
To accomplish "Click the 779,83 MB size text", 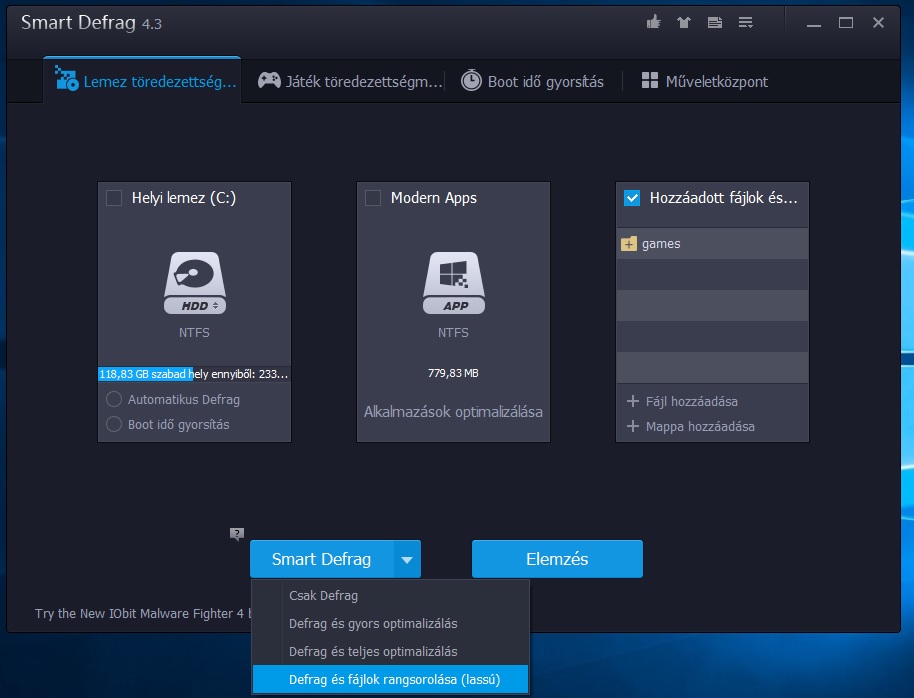I will (x=453, y=373).
